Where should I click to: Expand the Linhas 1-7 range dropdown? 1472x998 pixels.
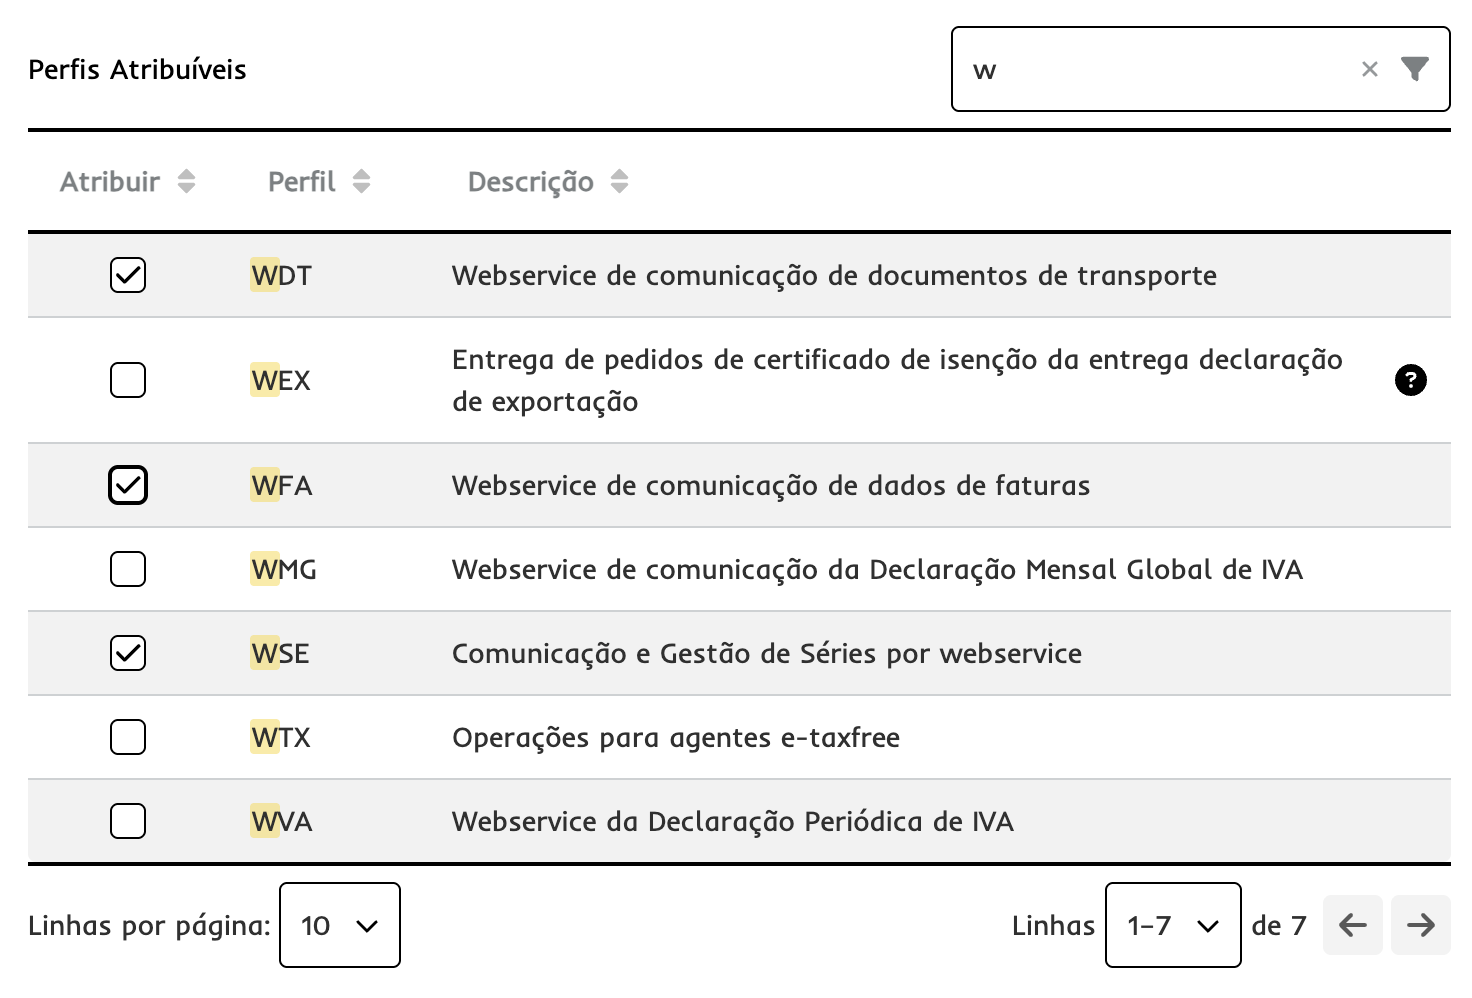(x=1172, y=925)
